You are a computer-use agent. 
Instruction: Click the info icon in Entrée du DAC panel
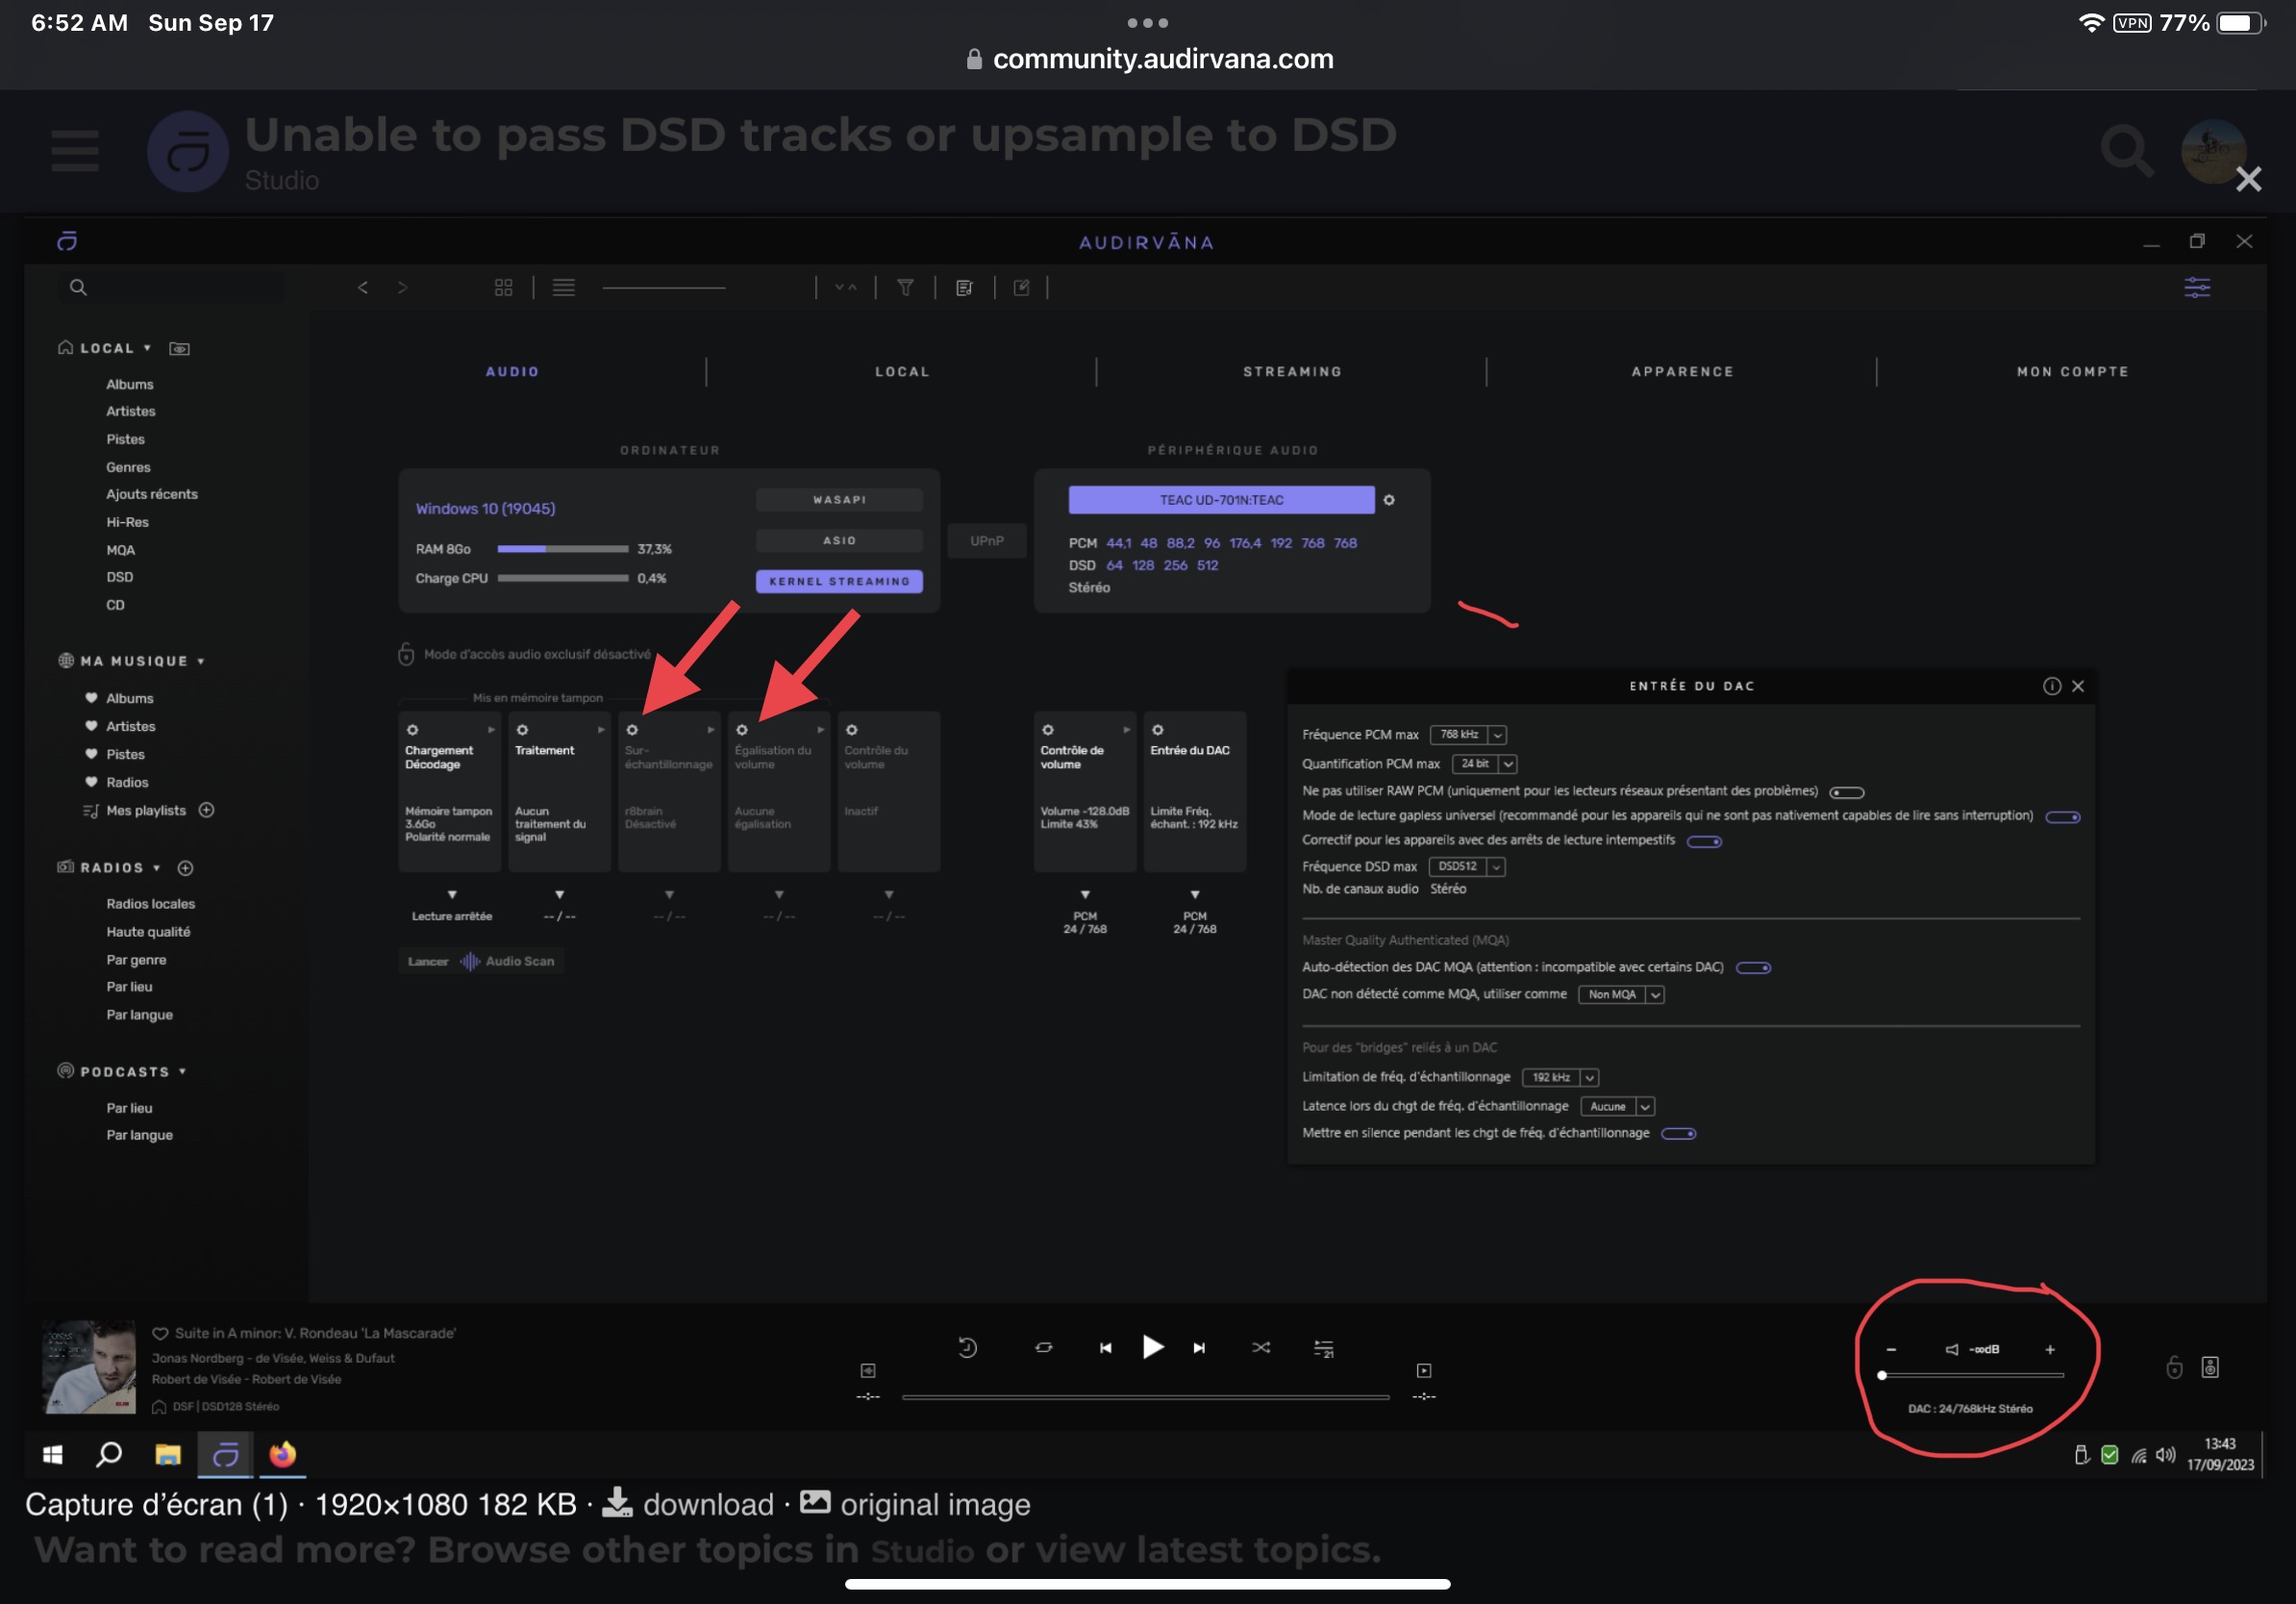pos(2052,686)
